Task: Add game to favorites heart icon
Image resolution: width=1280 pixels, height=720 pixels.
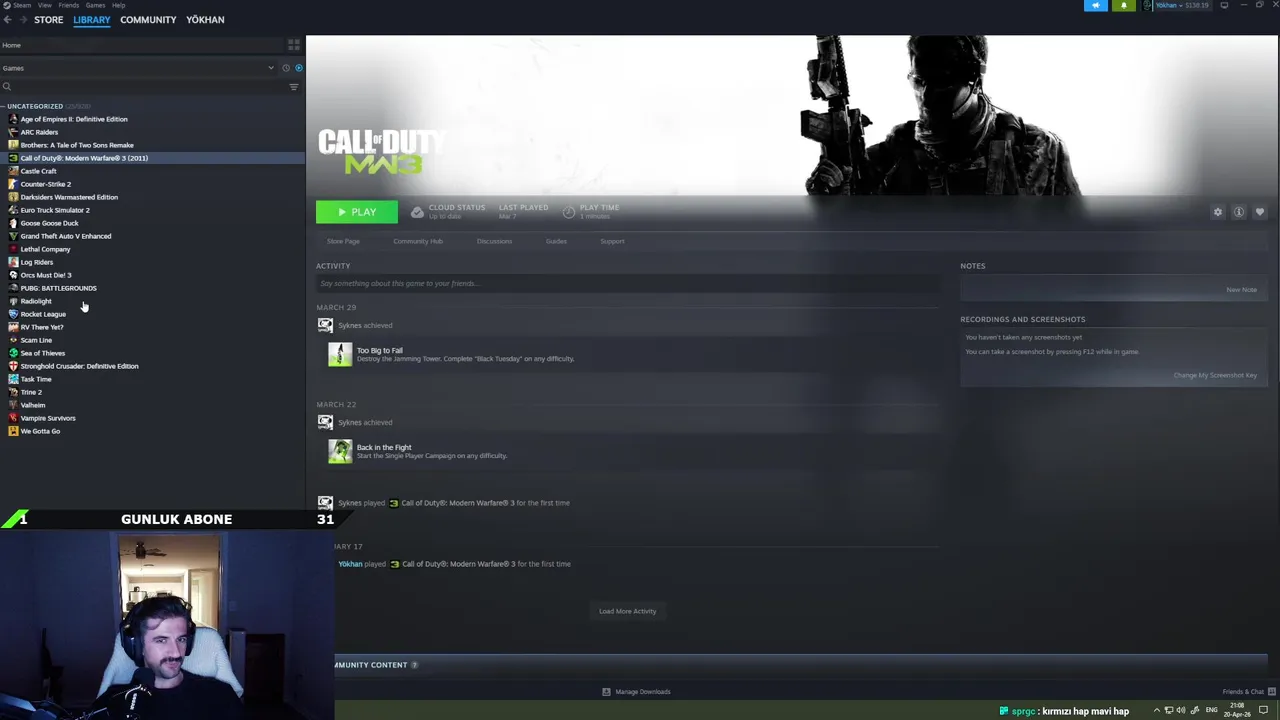Action: tap(1259, 212)
